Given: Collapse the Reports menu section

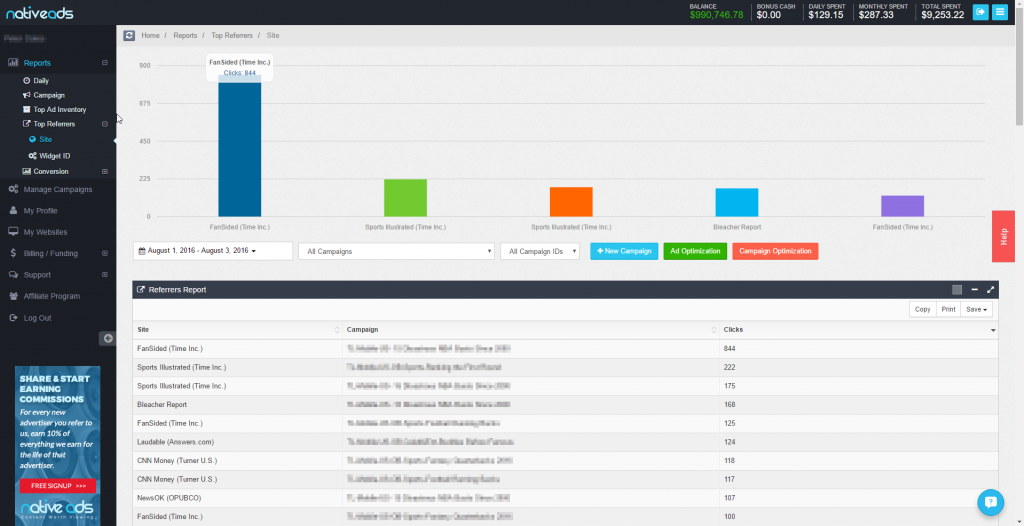Looking at the screenshot, I should (105, 63).
